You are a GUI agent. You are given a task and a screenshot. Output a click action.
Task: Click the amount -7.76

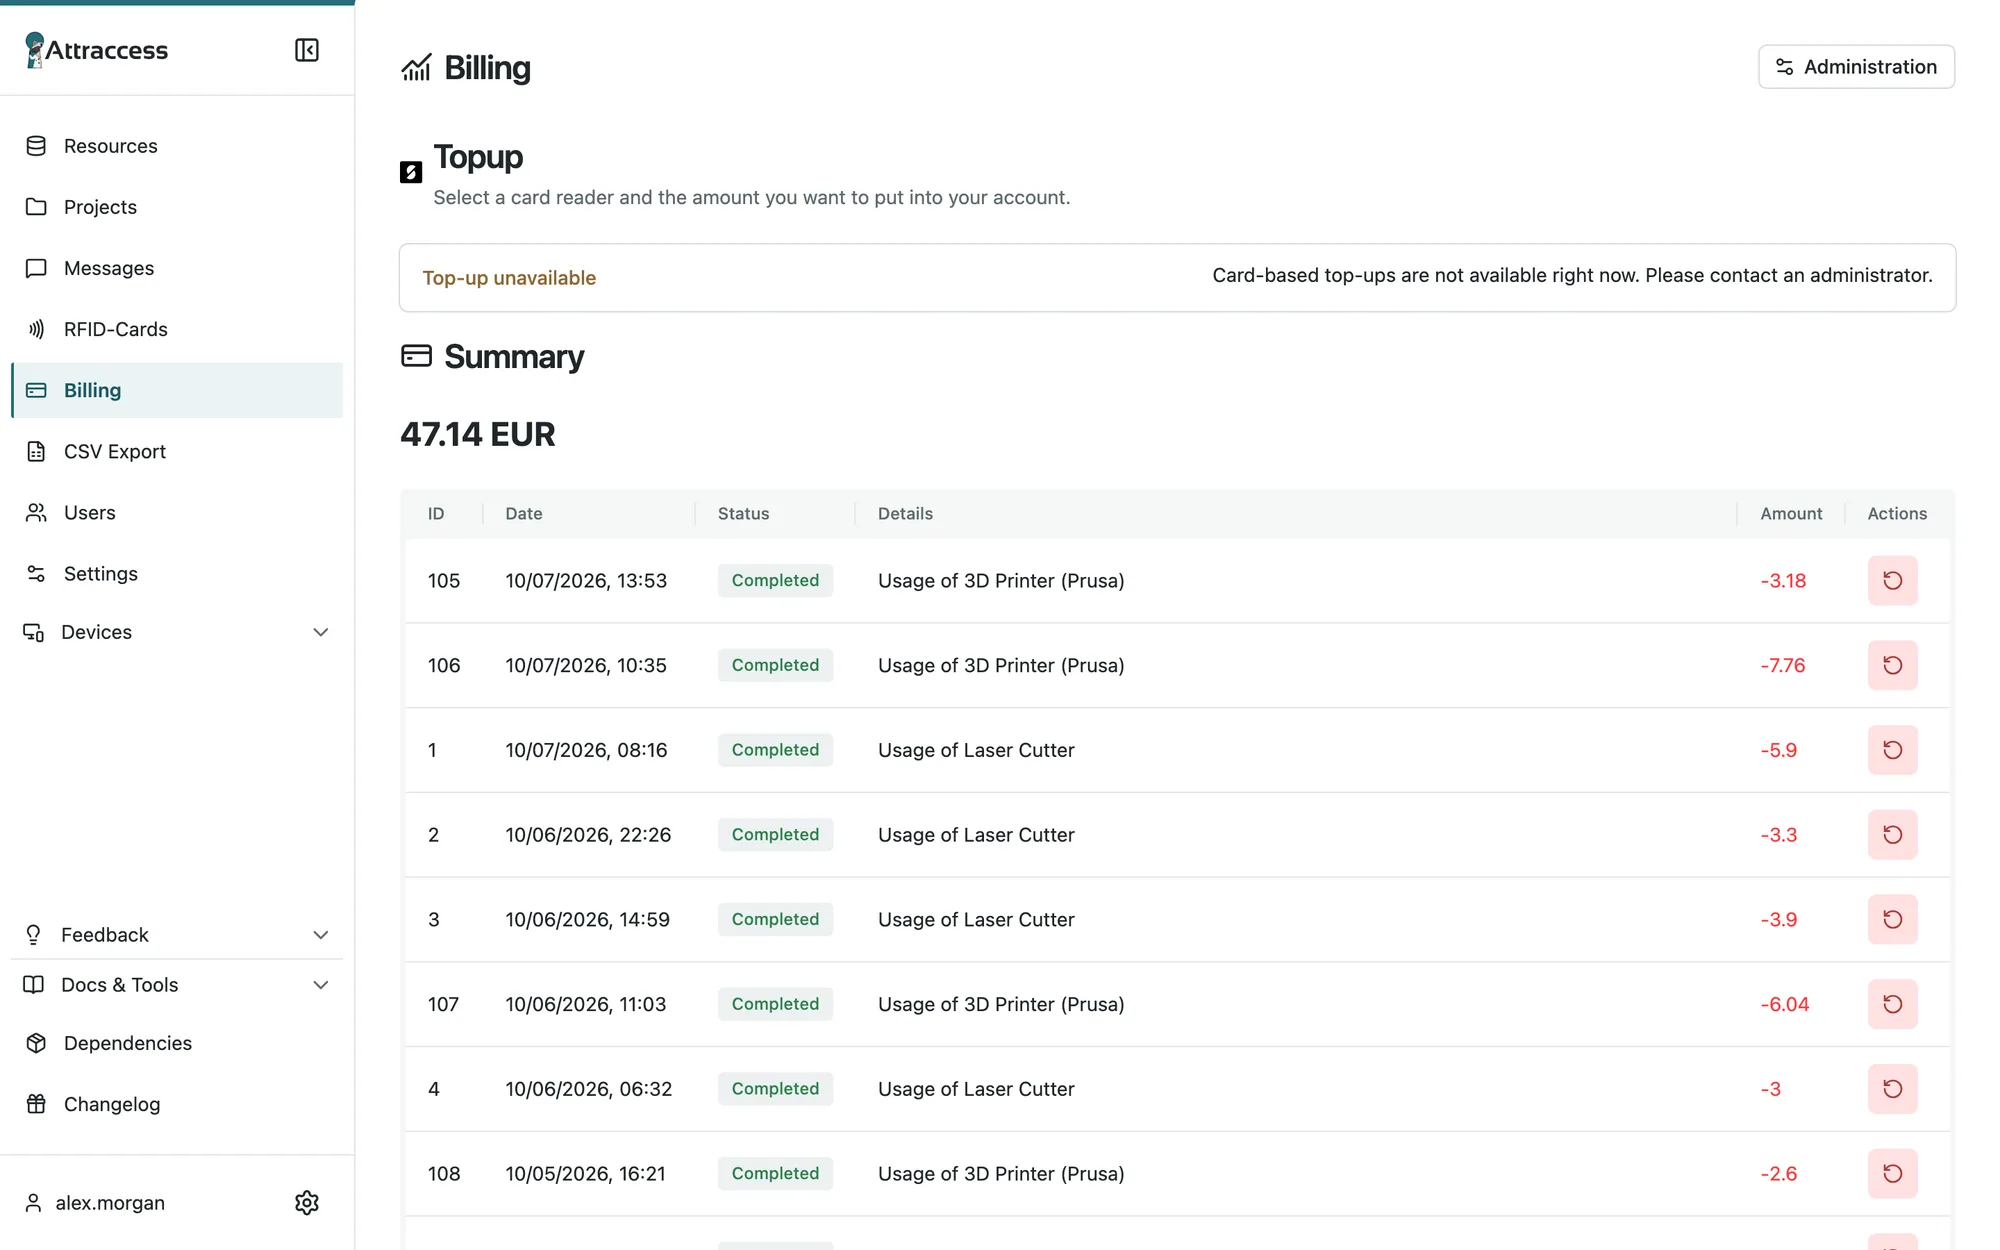(1783, 666)
